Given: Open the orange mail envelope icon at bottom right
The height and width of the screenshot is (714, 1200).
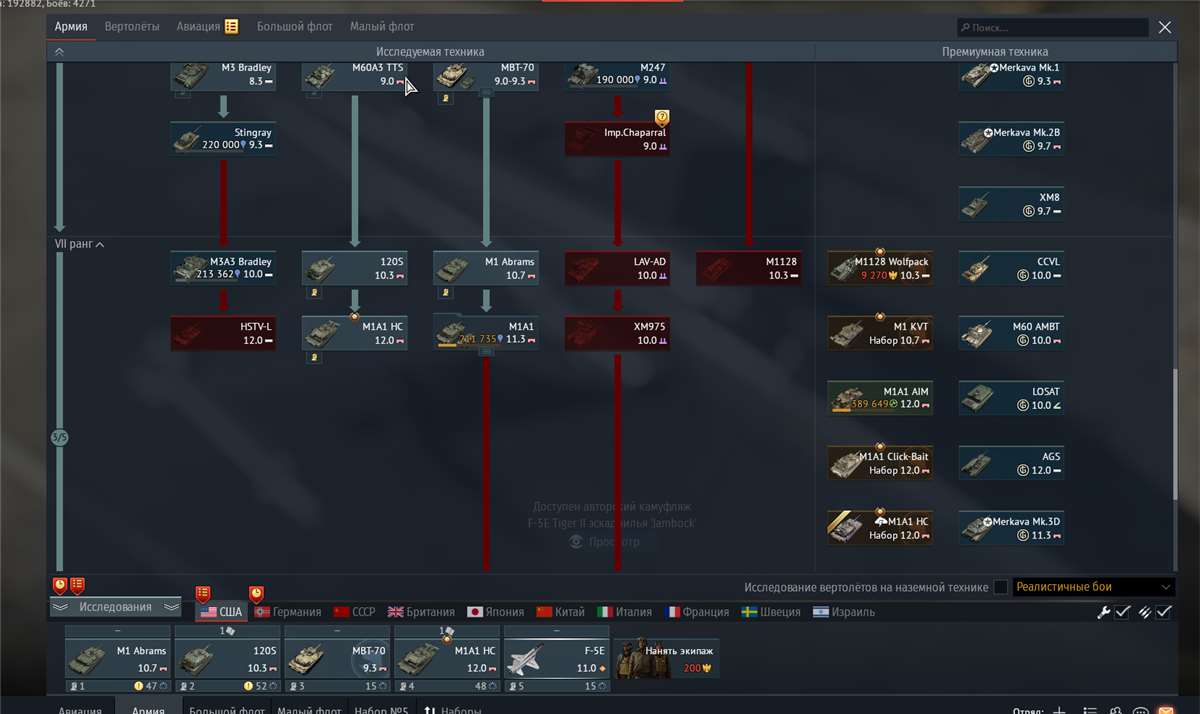Looking at the screenshot, I should click(x=1166, y=710).
